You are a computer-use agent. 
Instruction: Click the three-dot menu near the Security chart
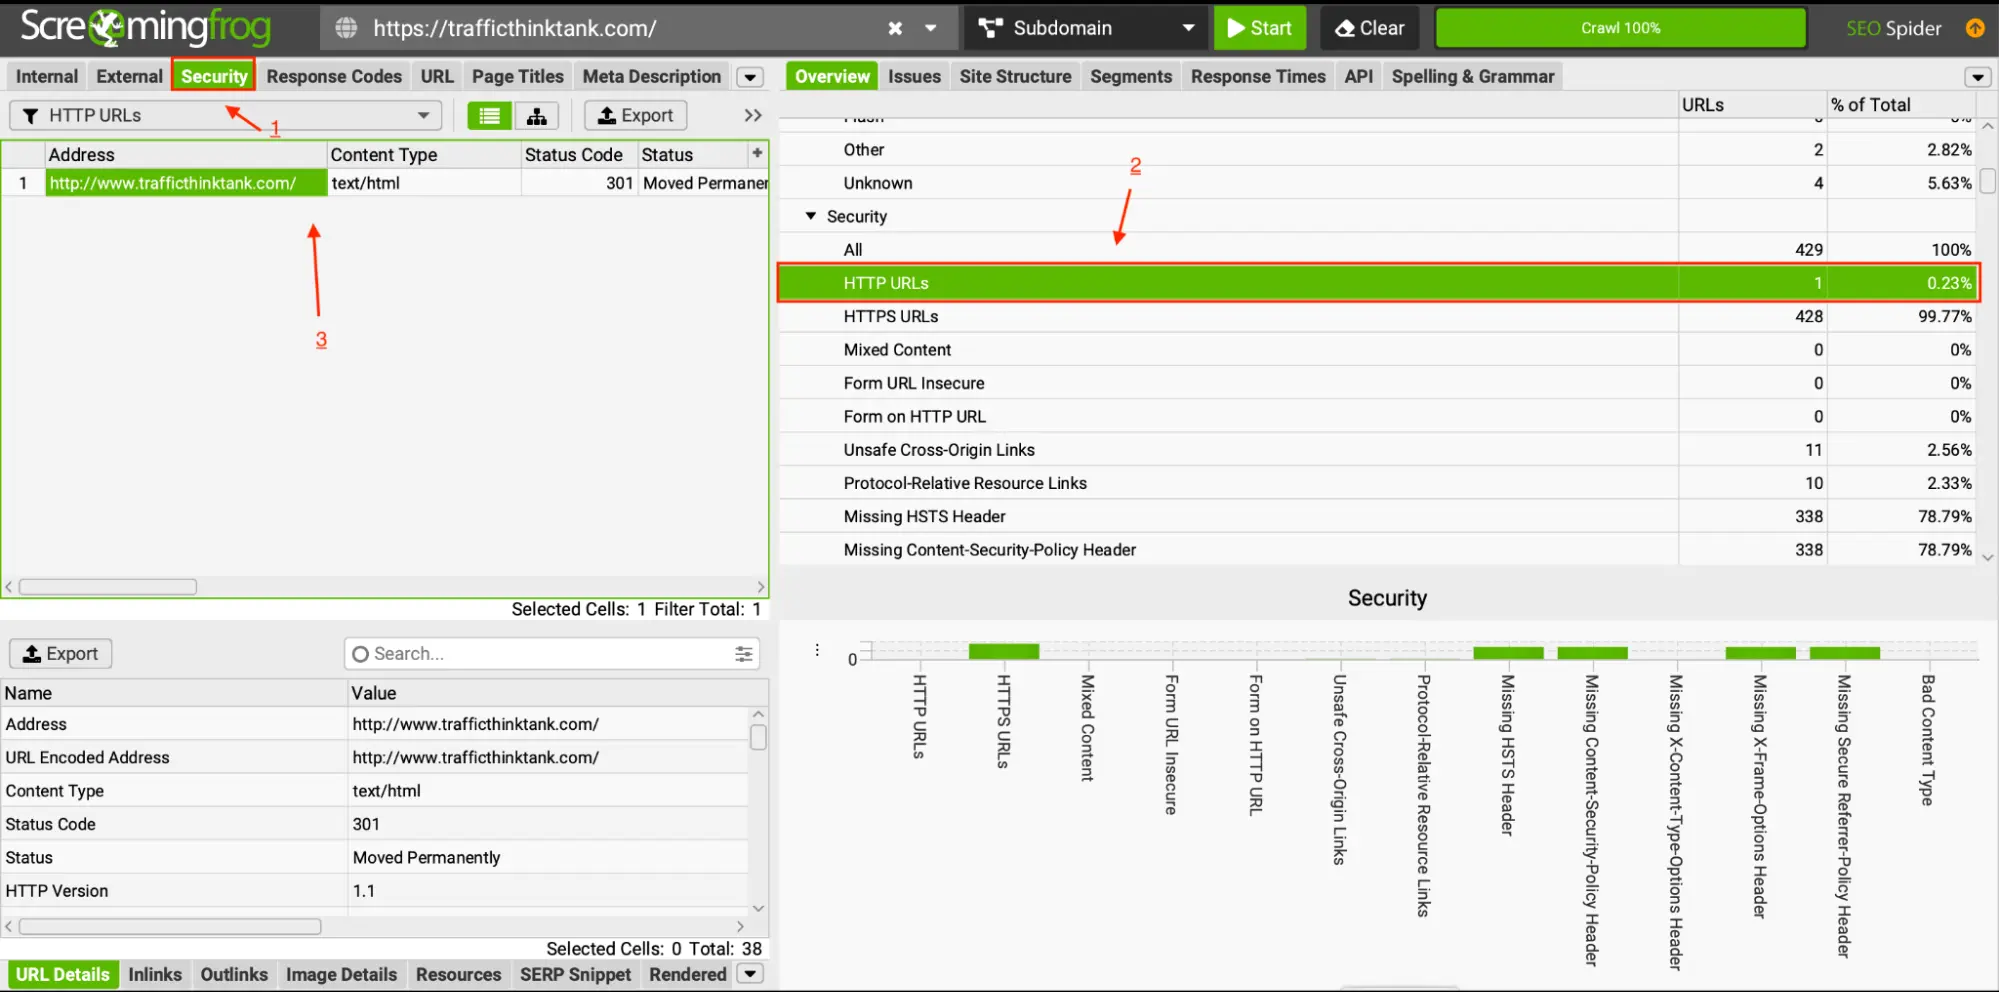(817, 650)
